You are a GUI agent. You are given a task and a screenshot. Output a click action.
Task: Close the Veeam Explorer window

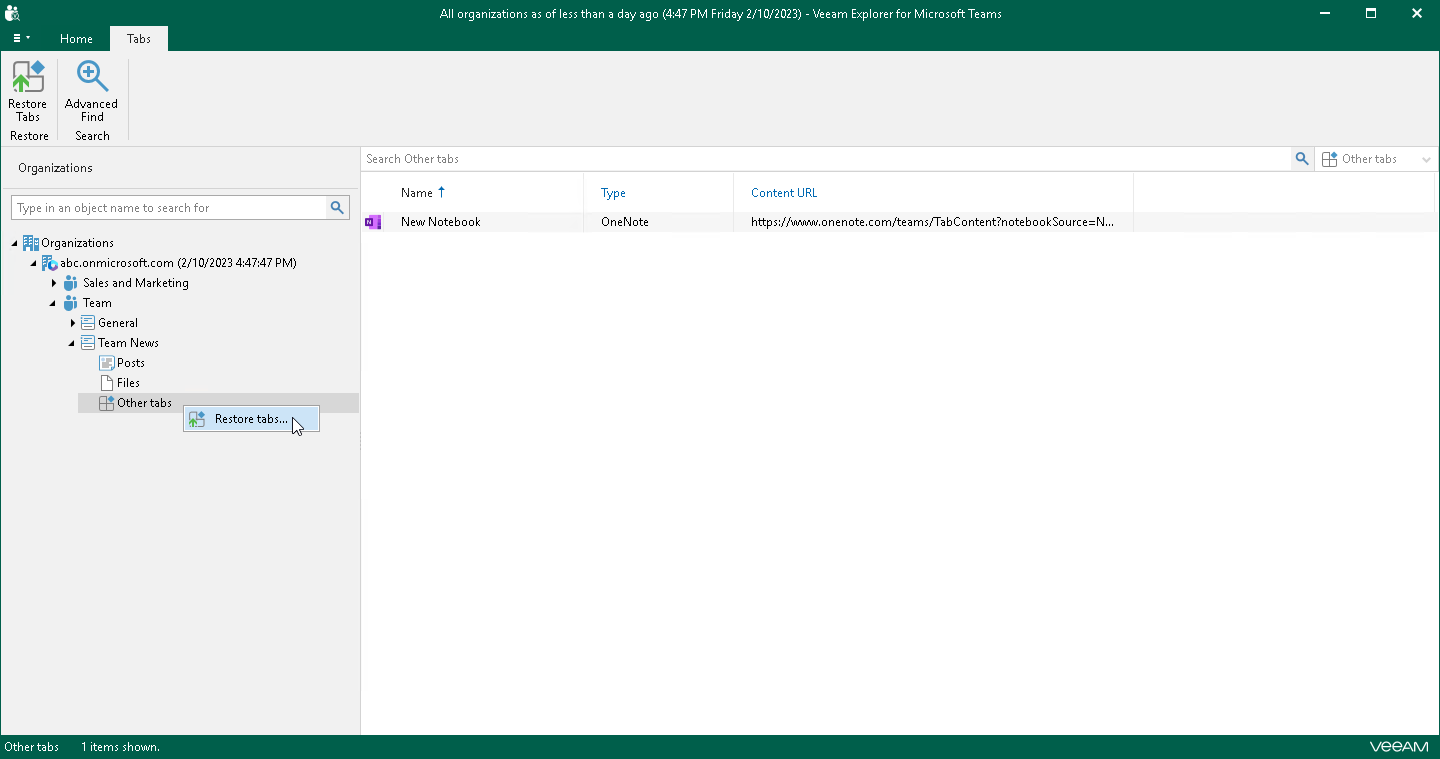coord(1417,13)
